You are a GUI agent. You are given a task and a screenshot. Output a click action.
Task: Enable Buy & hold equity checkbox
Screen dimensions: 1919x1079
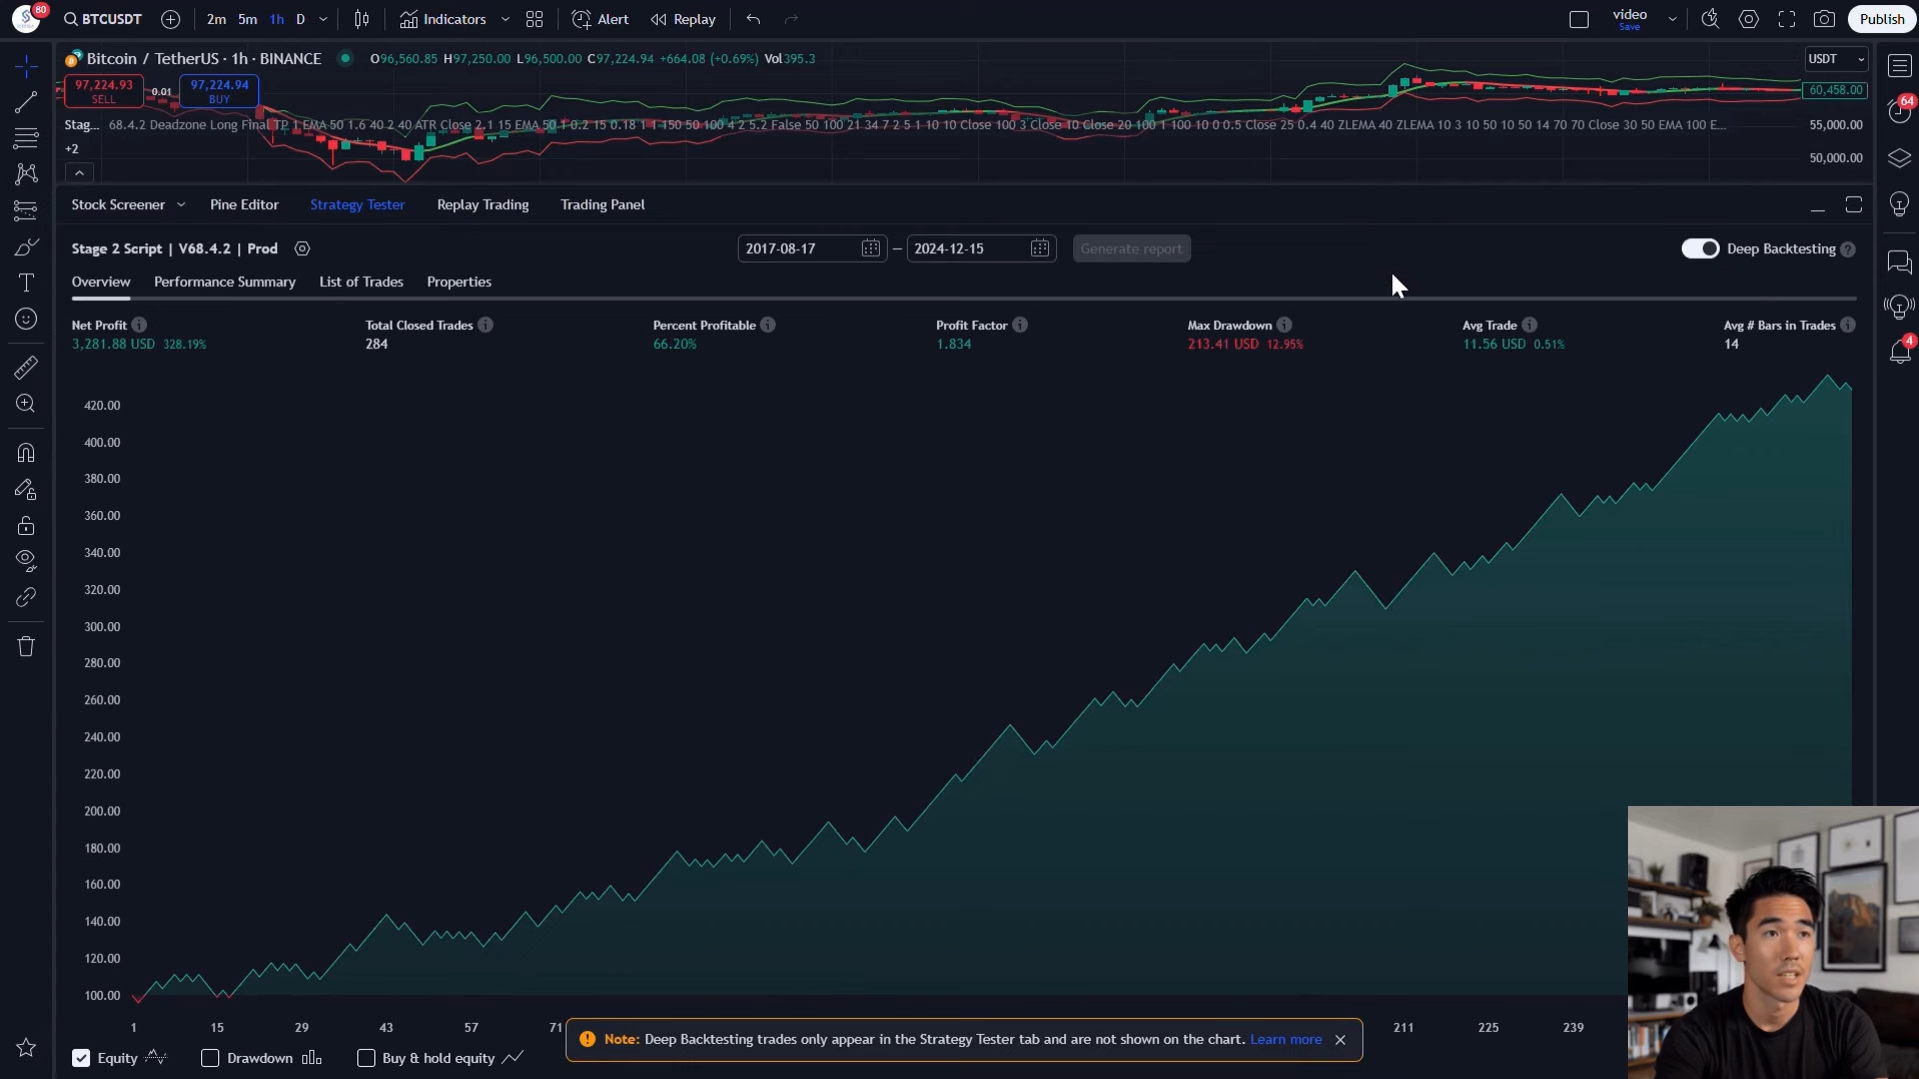[x=366, y=1058]
